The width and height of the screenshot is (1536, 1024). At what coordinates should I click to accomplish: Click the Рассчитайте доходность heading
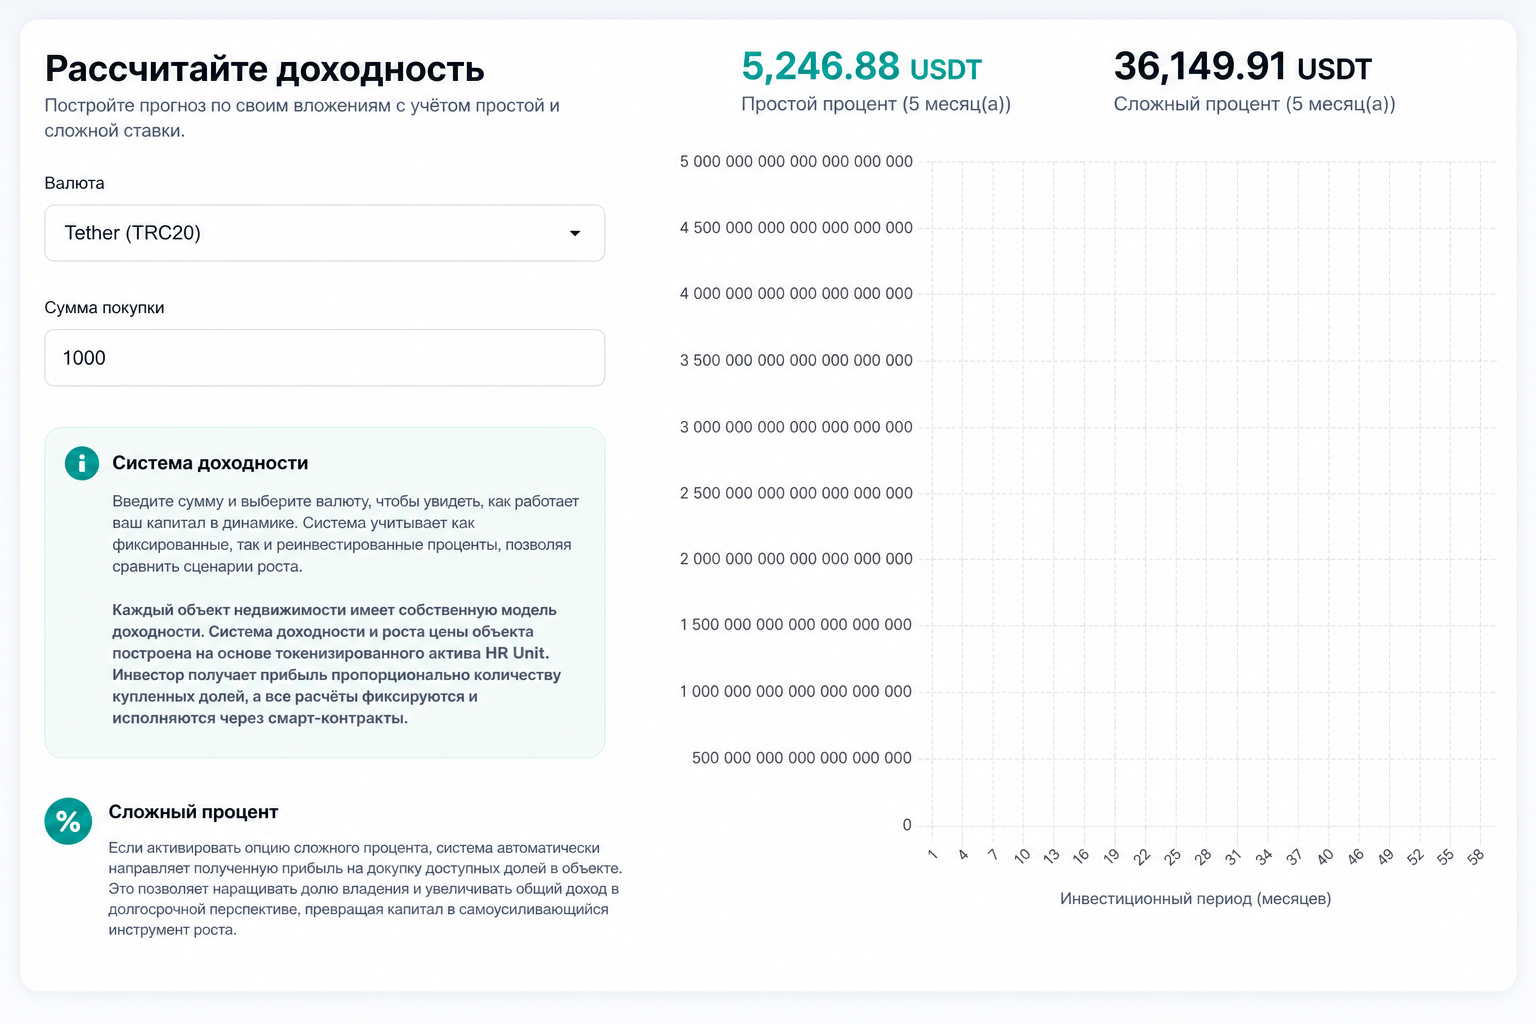[x=265, y=69]
